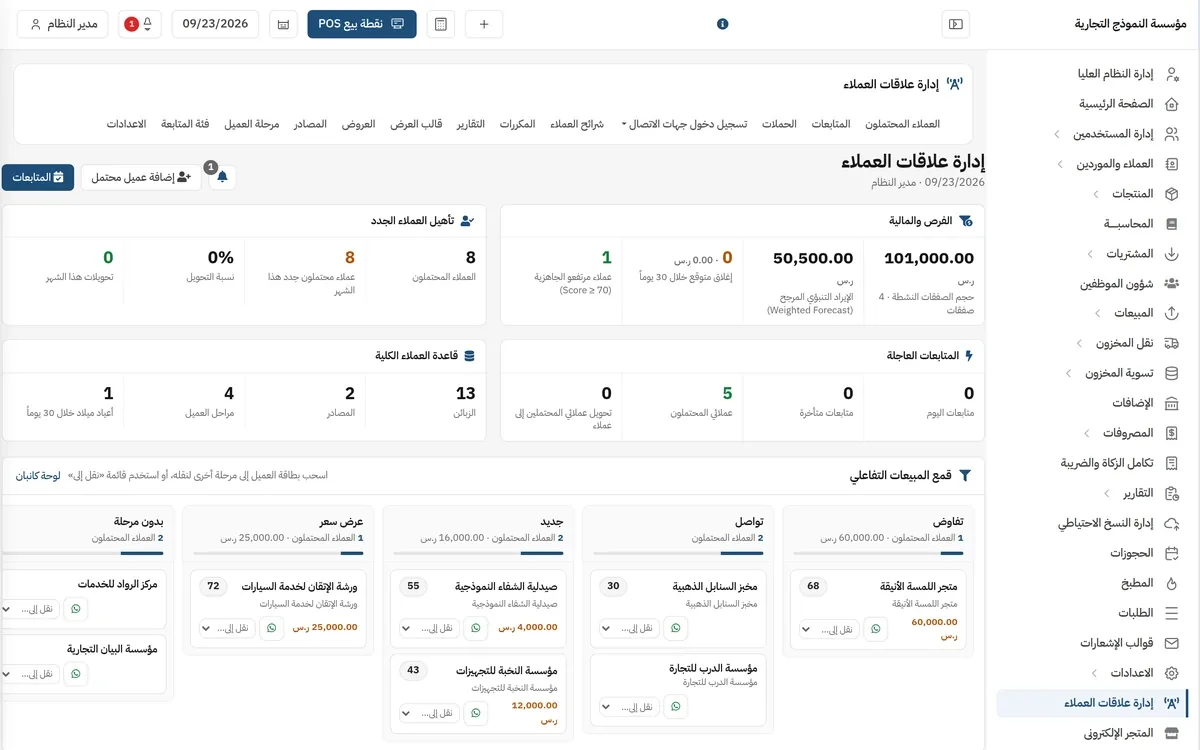Click the home icon for الصفحة الرئيسية

1172,104
